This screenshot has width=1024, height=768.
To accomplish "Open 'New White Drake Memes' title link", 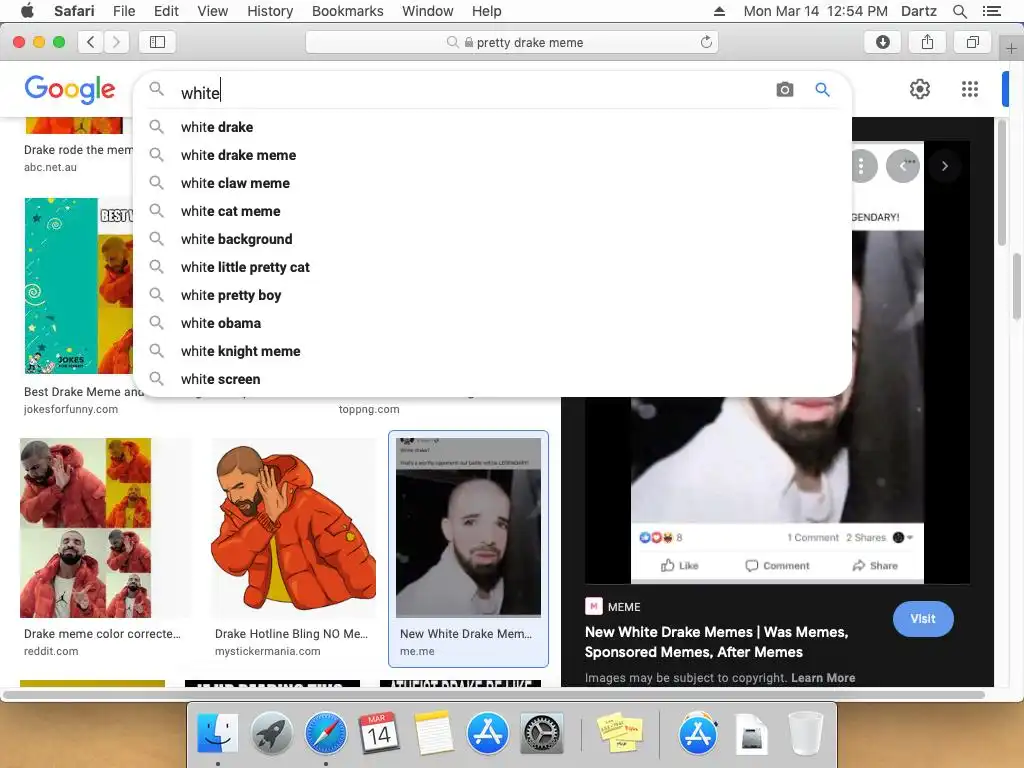I will tap(716, 642).
